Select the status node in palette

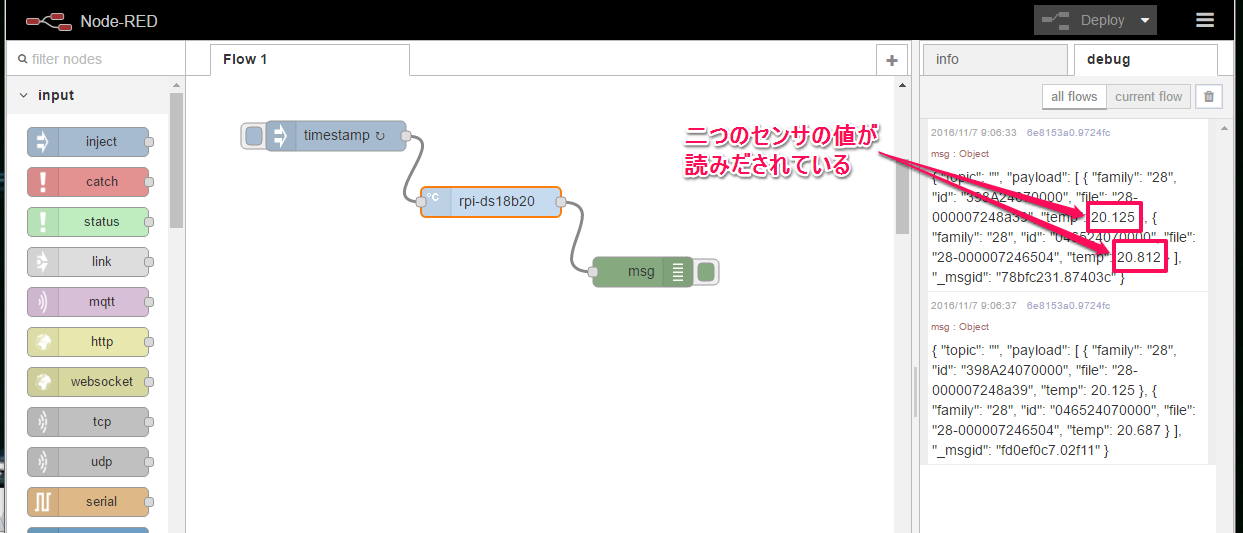point(88,222)
